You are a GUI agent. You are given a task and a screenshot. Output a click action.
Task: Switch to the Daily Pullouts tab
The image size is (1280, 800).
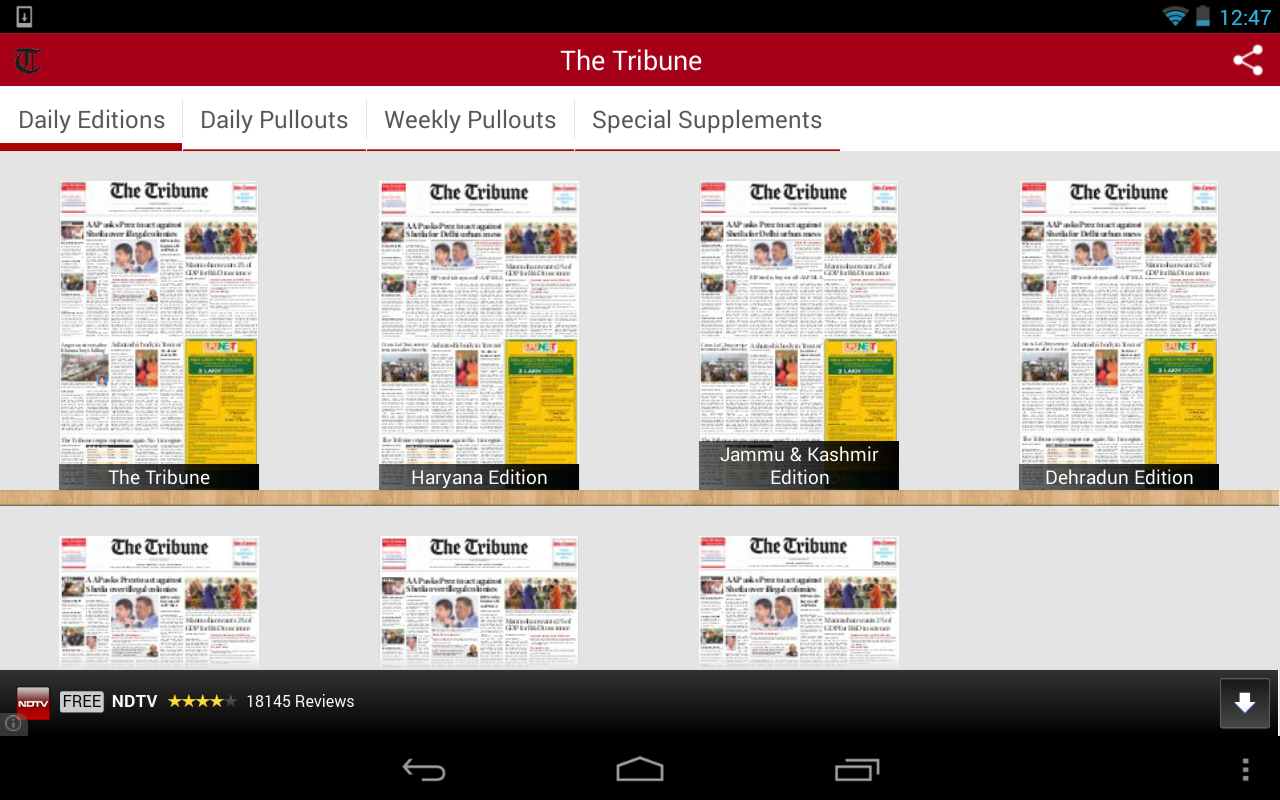point(274,120)
